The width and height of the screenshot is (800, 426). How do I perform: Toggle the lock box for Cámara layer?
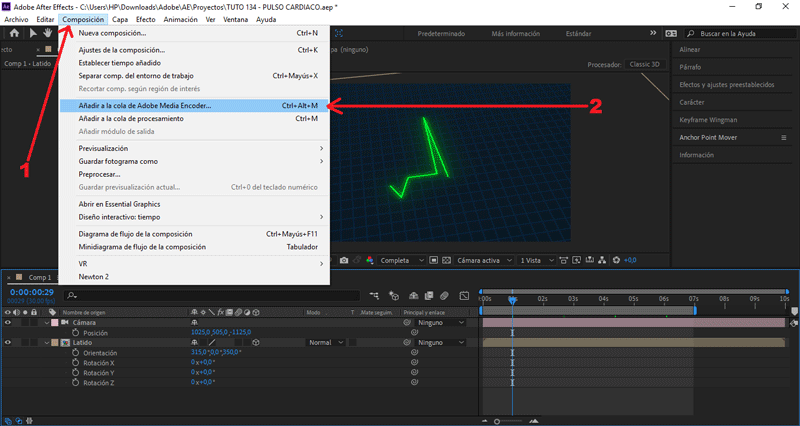34,322
